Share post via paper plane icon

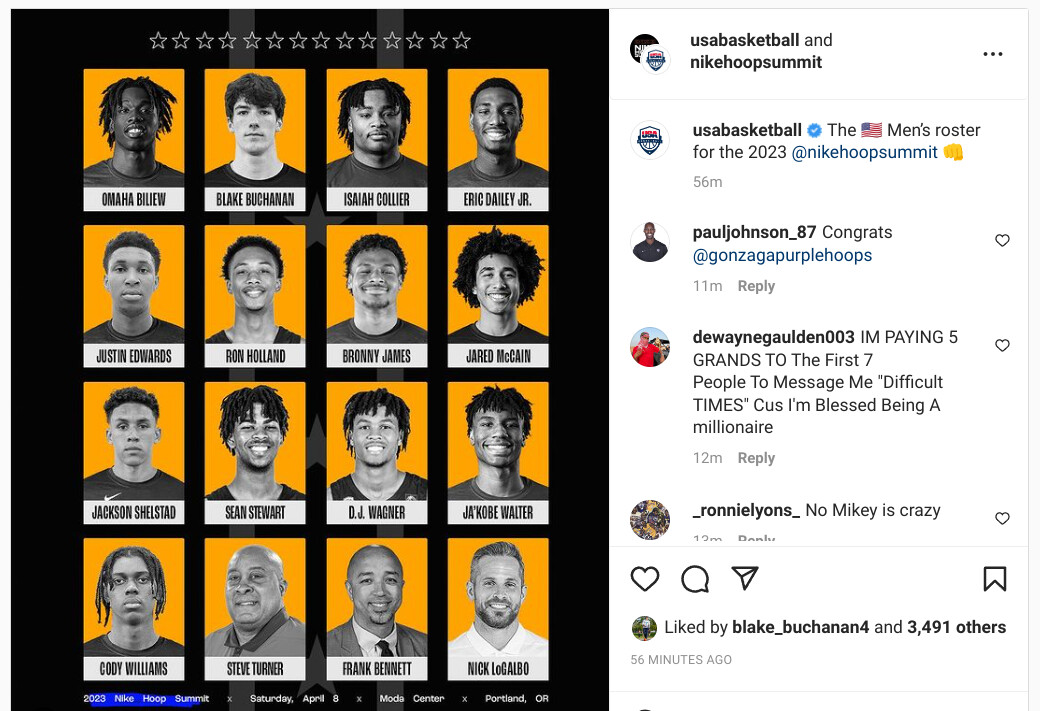pos(745,578)
